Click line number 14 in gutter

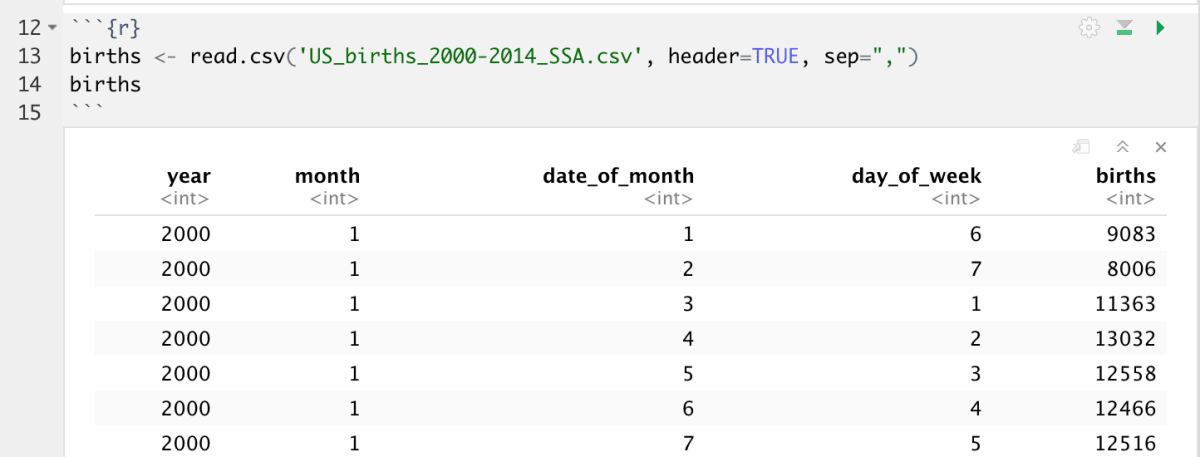[x=29, y=84]
